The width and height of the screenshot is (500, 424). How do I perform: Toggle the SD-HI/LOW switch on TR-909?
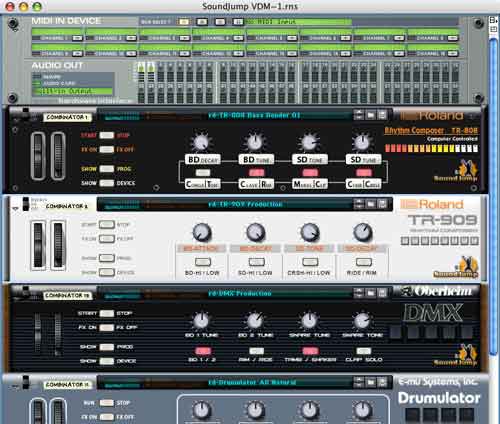pyautogui.click(x=257, y=262)
